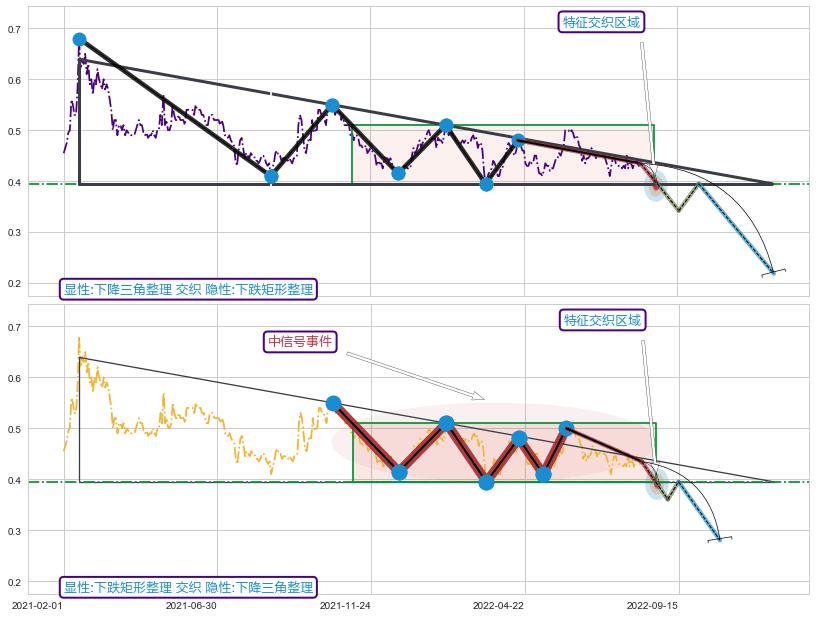Image resolution: width=816 pixels, height=617 pixels.
Task: Click the projection end bracket in top chart
Action: pos(773,271)
